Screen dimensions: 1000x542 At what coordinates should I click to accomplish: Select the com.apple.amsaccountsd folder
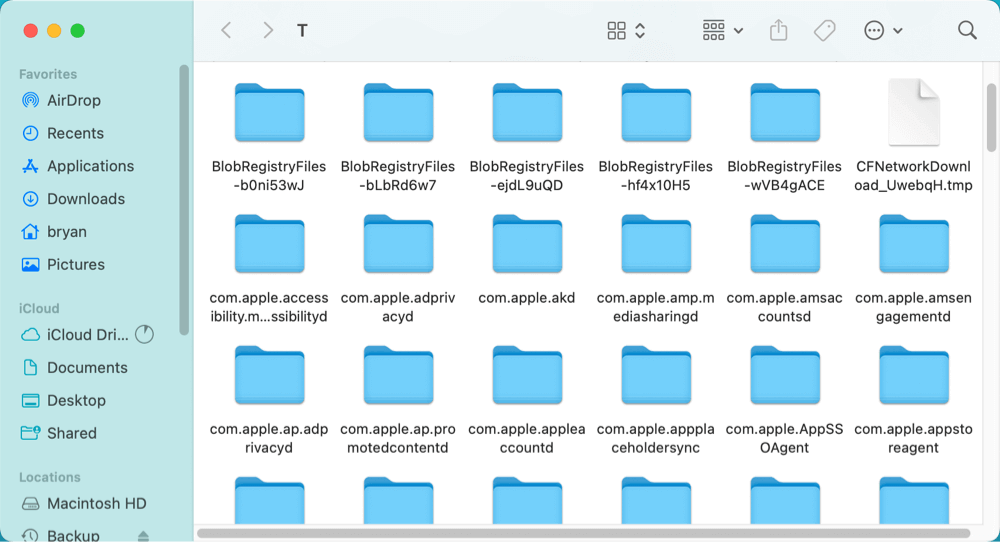coord(784,244)
